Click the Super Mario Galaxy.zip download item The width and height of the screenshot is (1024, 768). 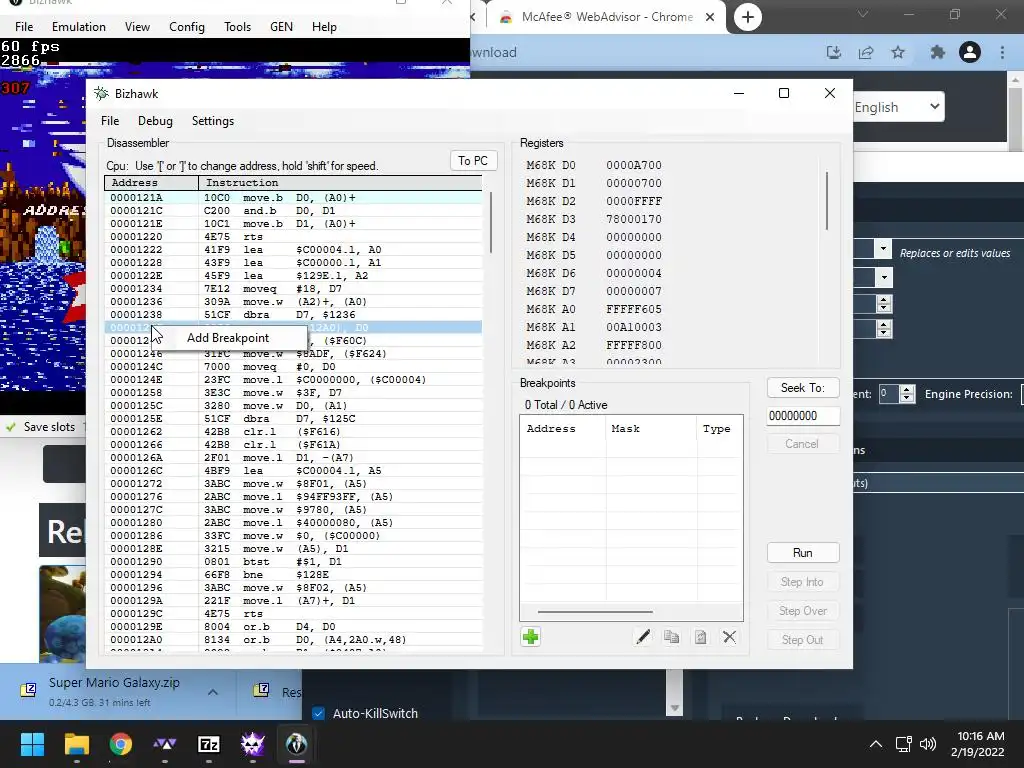point(114,691)
